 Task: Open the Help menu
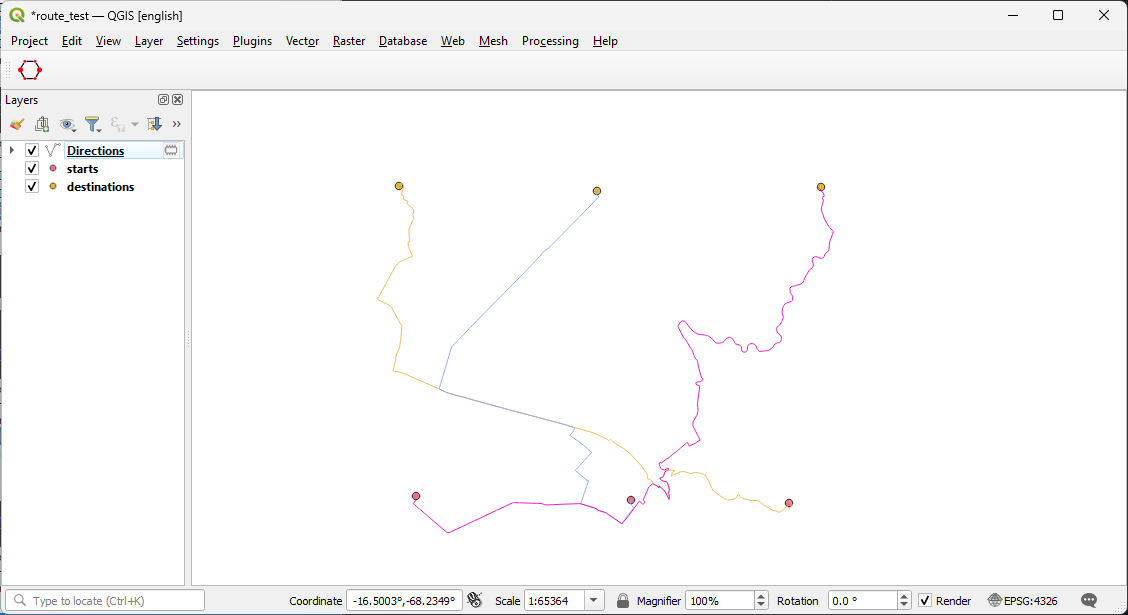[x=605, y=41]
